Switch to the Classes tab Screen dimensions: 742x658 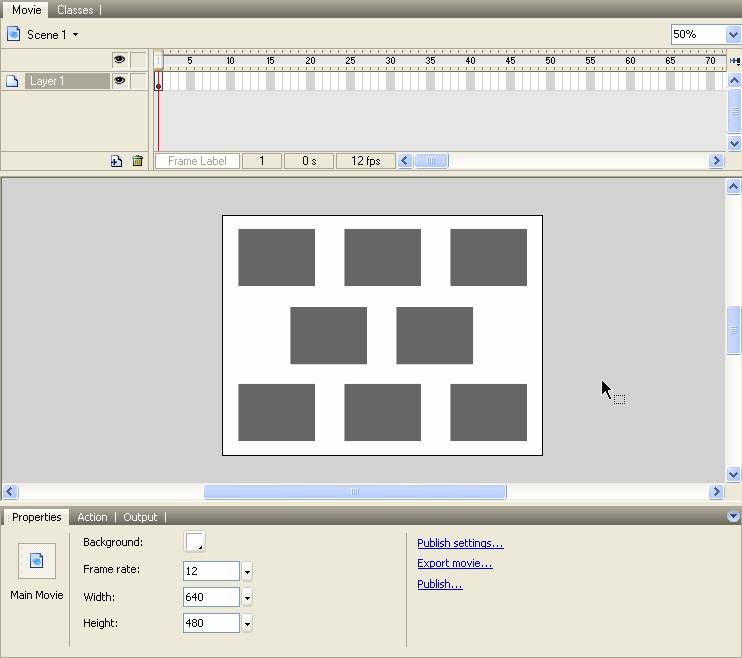click(75, 10)
